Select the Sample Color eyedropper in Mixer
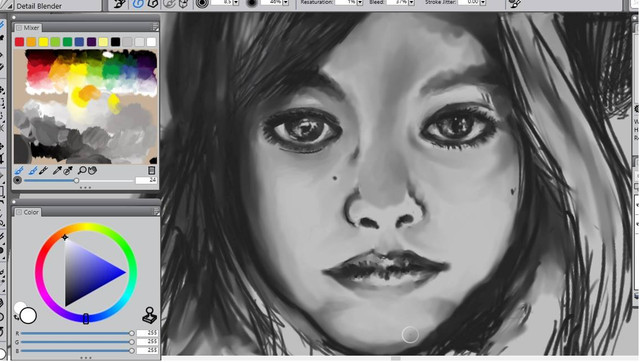 57,170
